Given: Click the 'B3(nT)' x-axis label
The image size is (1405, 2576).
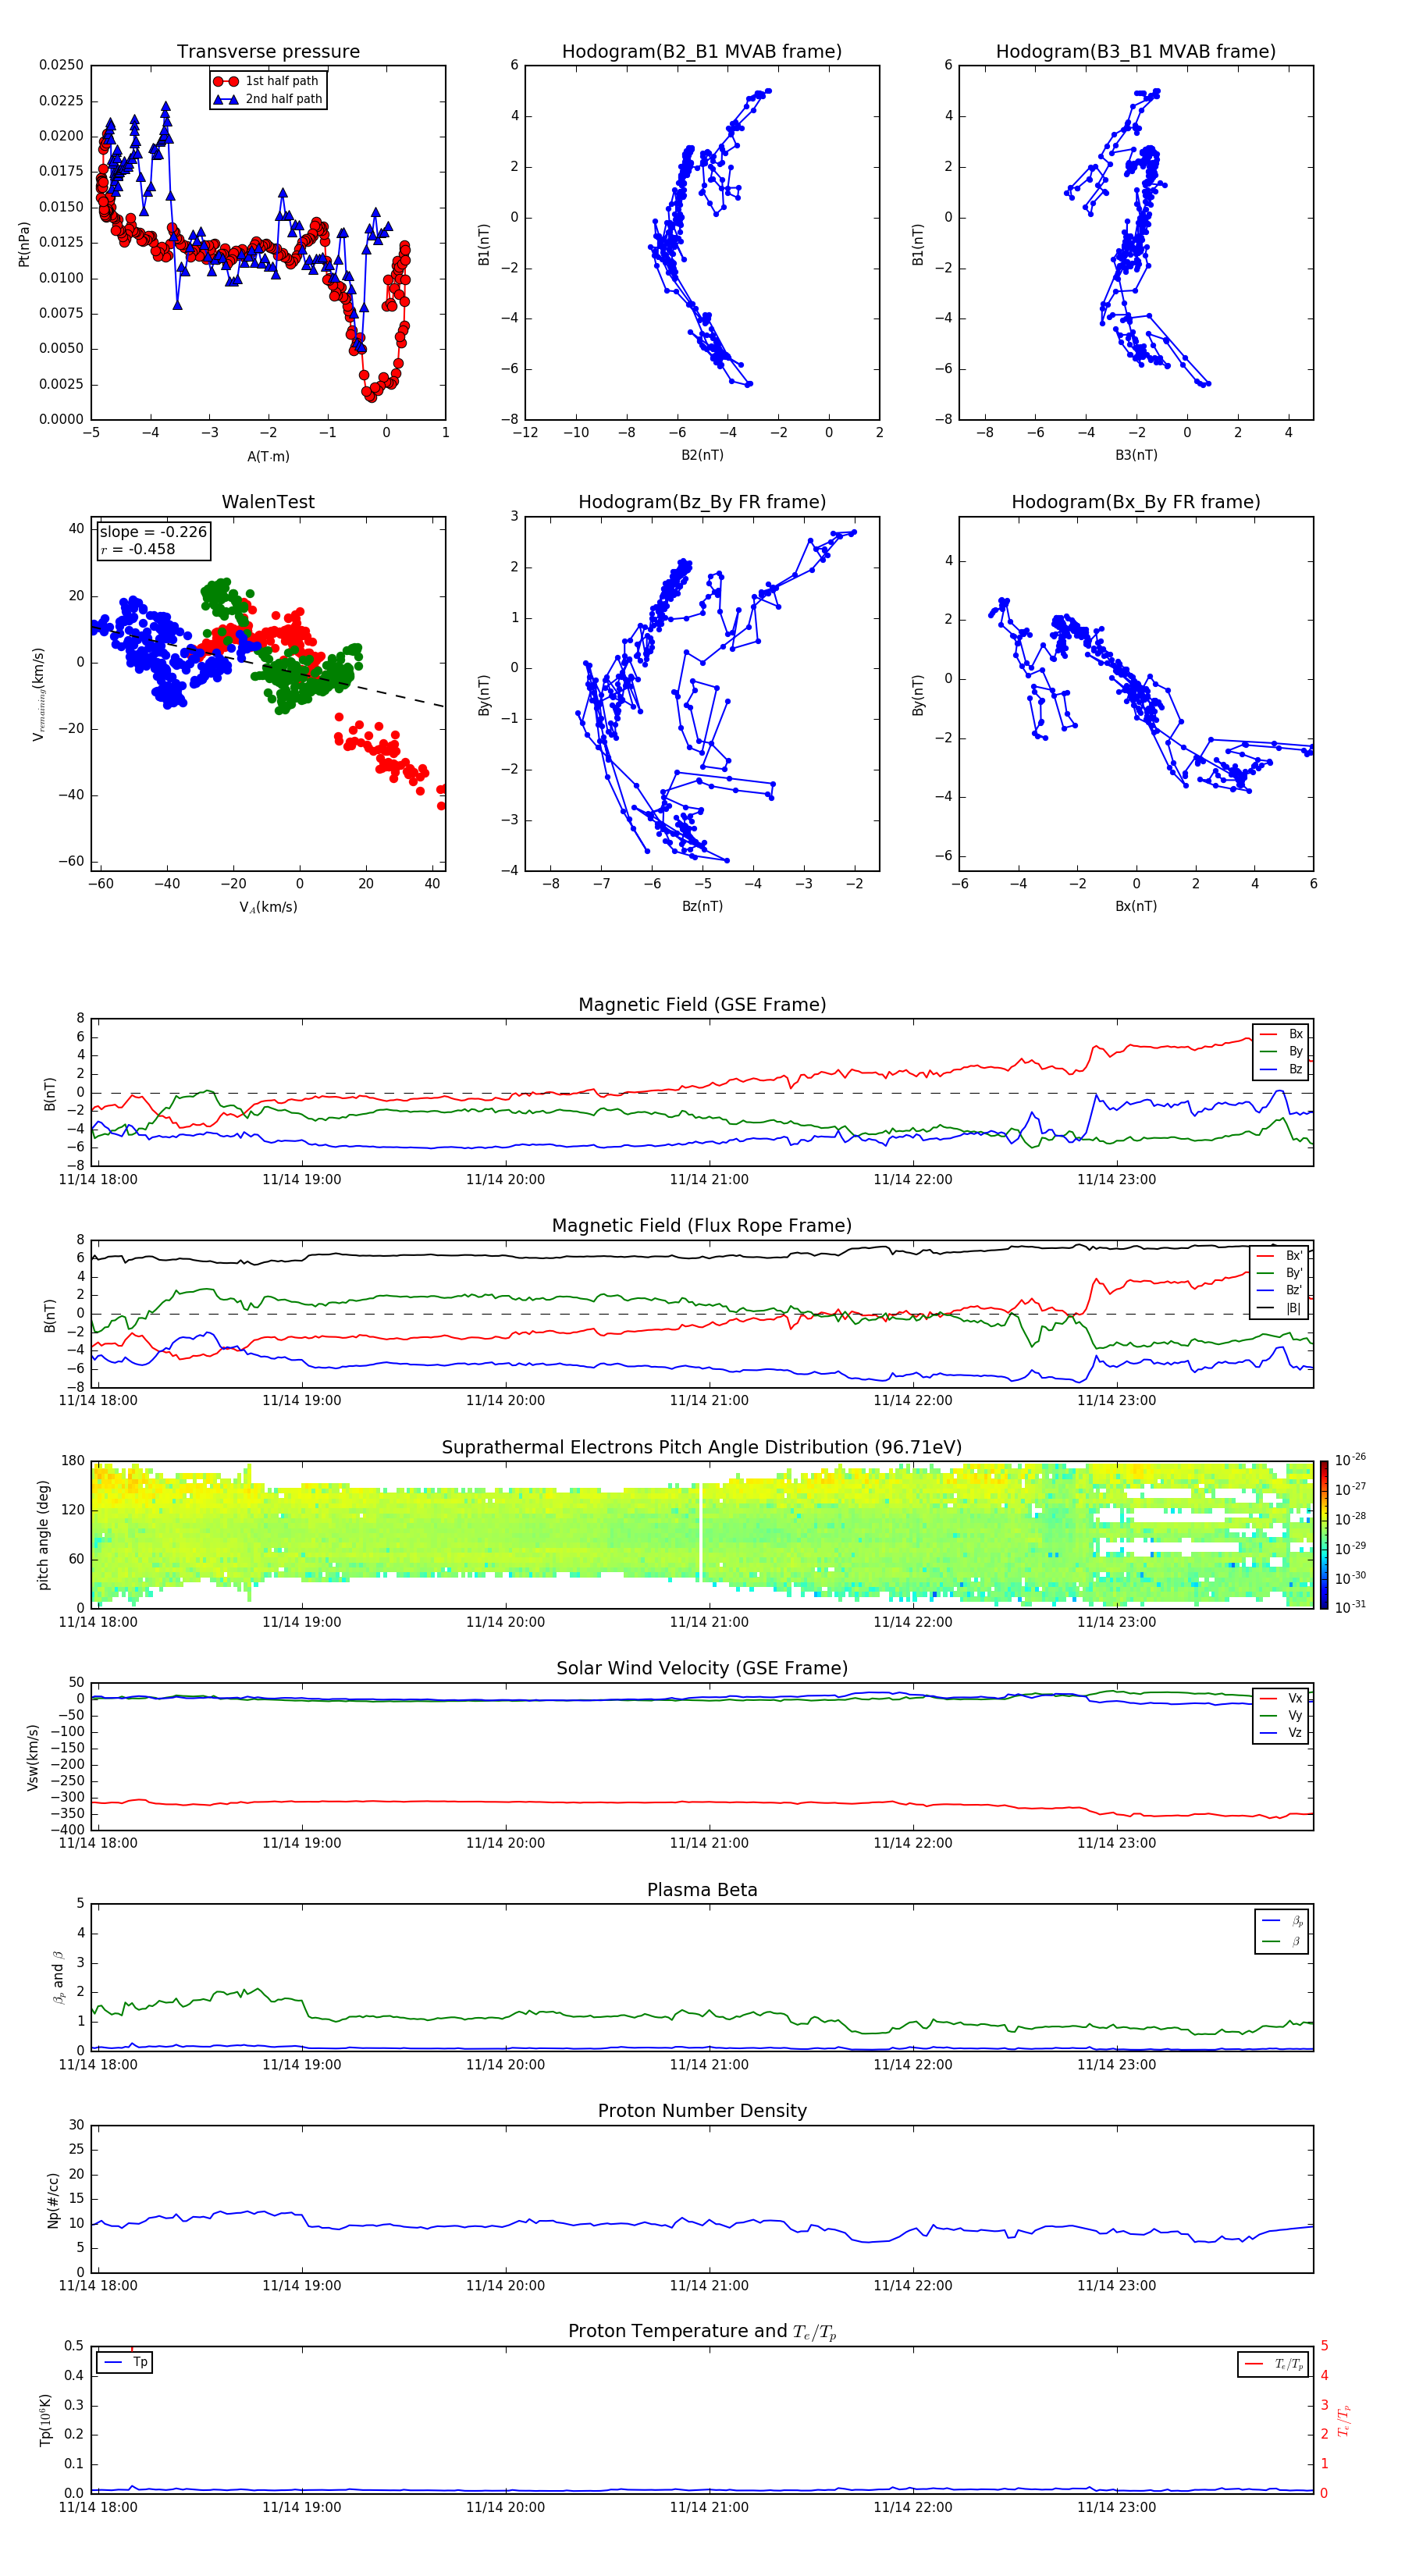Looking at the screenshot, I should (1136, 455).
